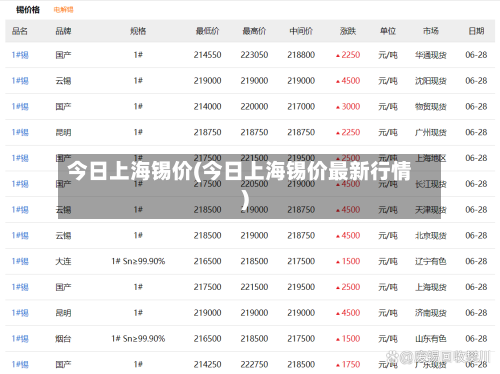
Task: Open 1#锡 link in 山东有色 row
Action: pos(20,339)
